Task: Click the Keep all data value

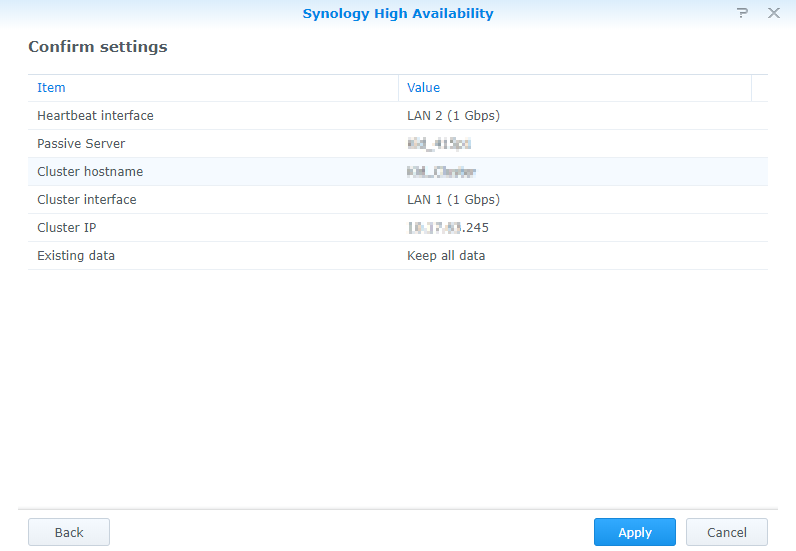Action: (x=446, y=255)
